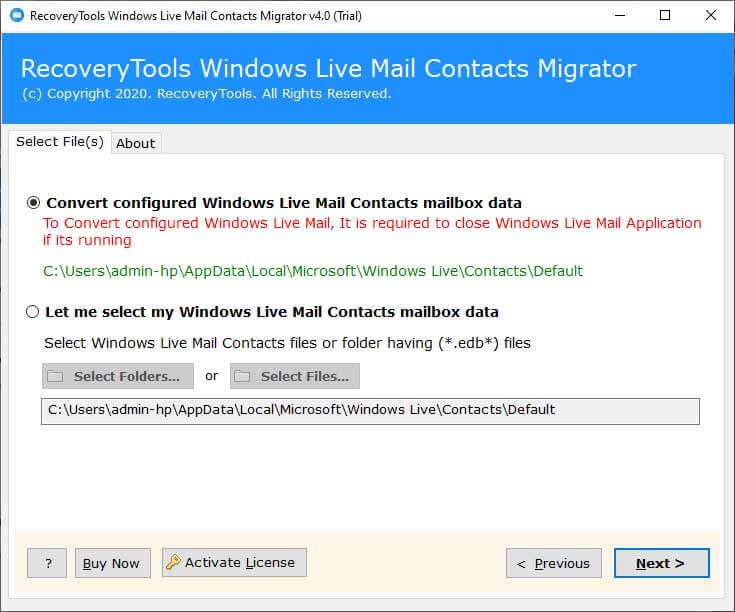Click the copyright notice in the header
This screenshot has width=735, height=612.
[x=205, y=94]
